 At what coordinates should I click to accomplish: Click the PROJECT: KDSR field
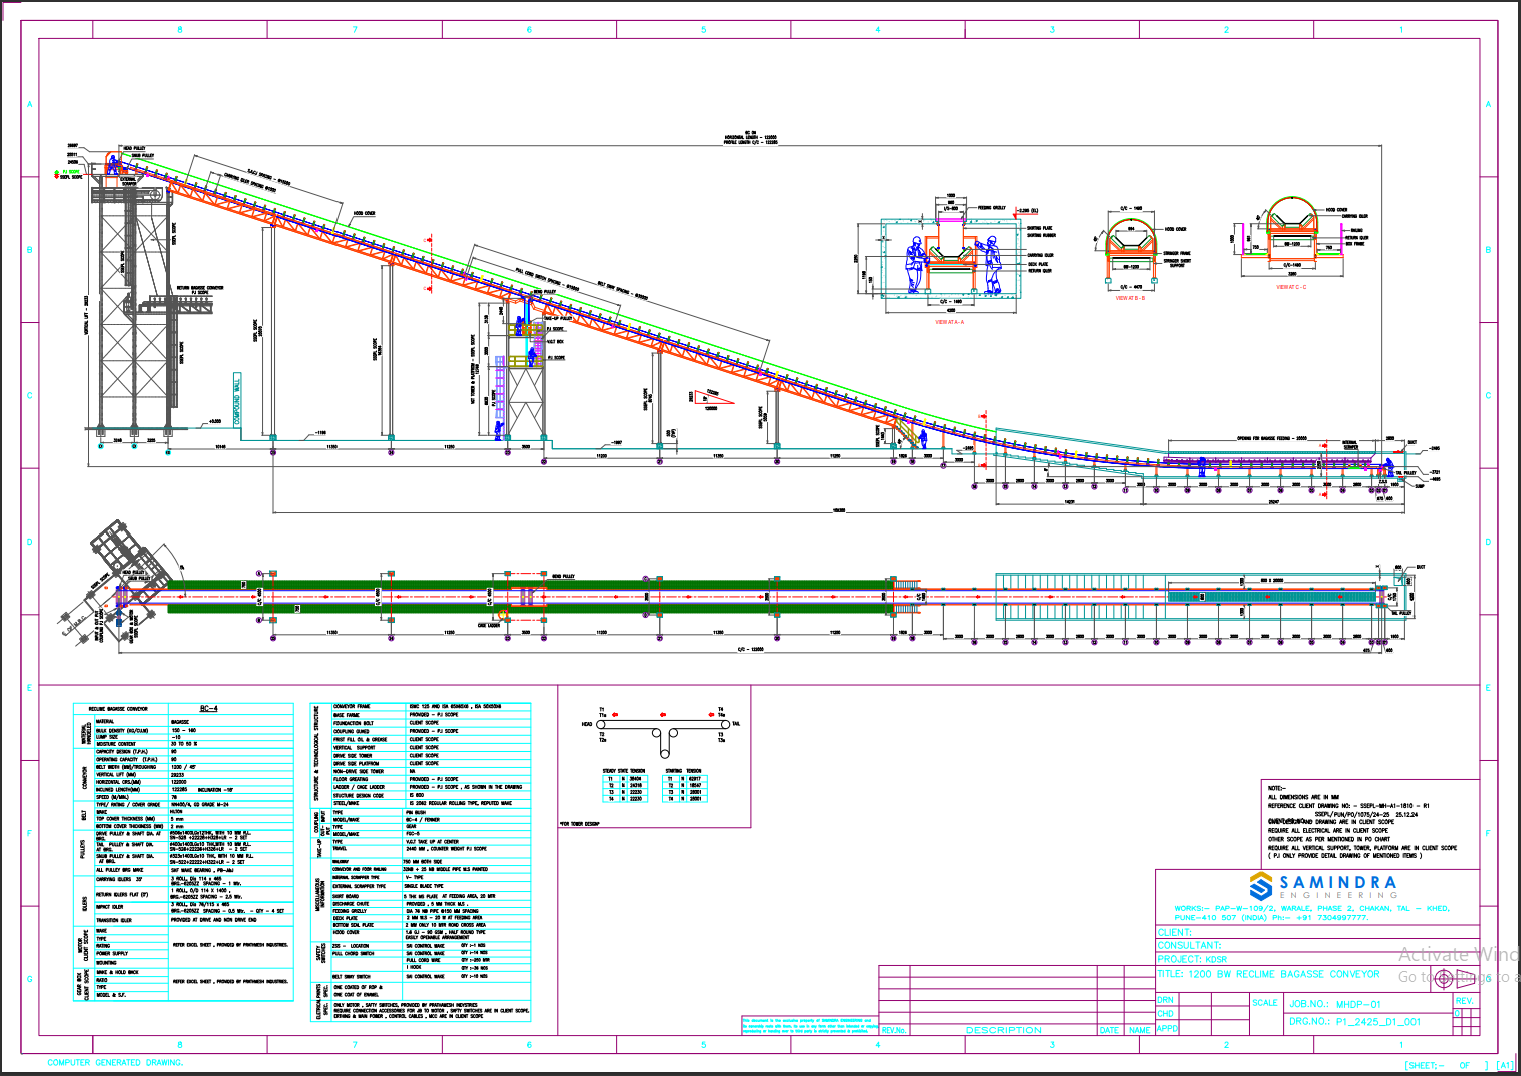[x=1192, y=959]
